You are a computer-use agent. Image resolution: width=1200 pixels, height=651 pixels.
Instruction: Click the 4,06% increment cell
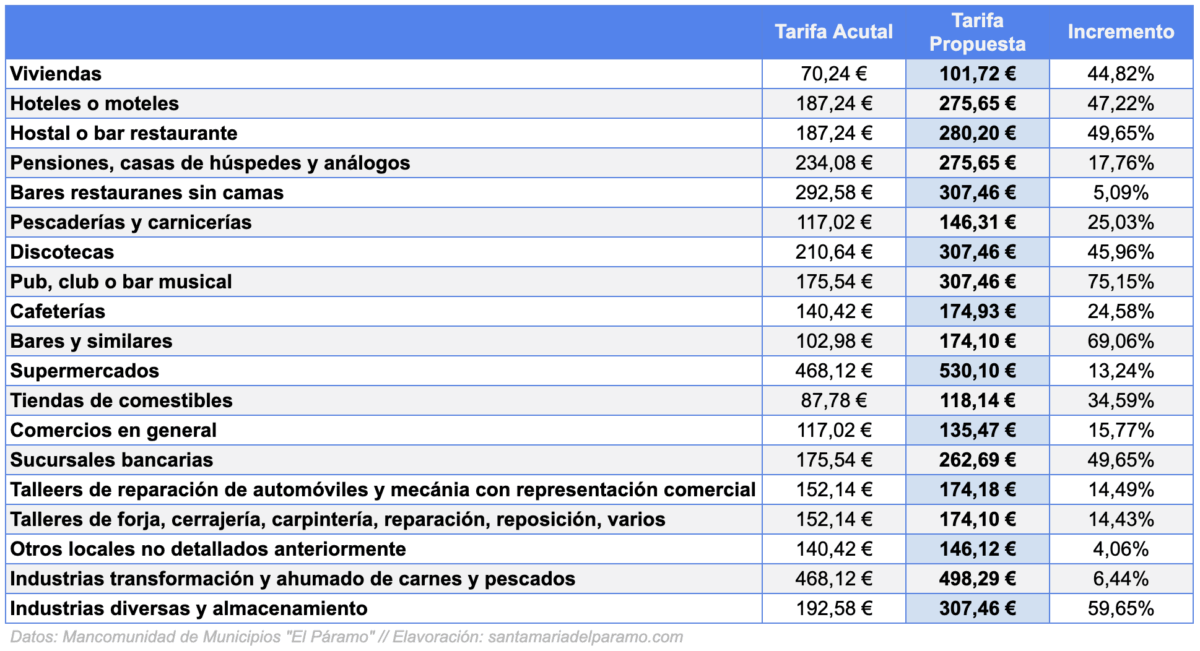point(1121,549)
